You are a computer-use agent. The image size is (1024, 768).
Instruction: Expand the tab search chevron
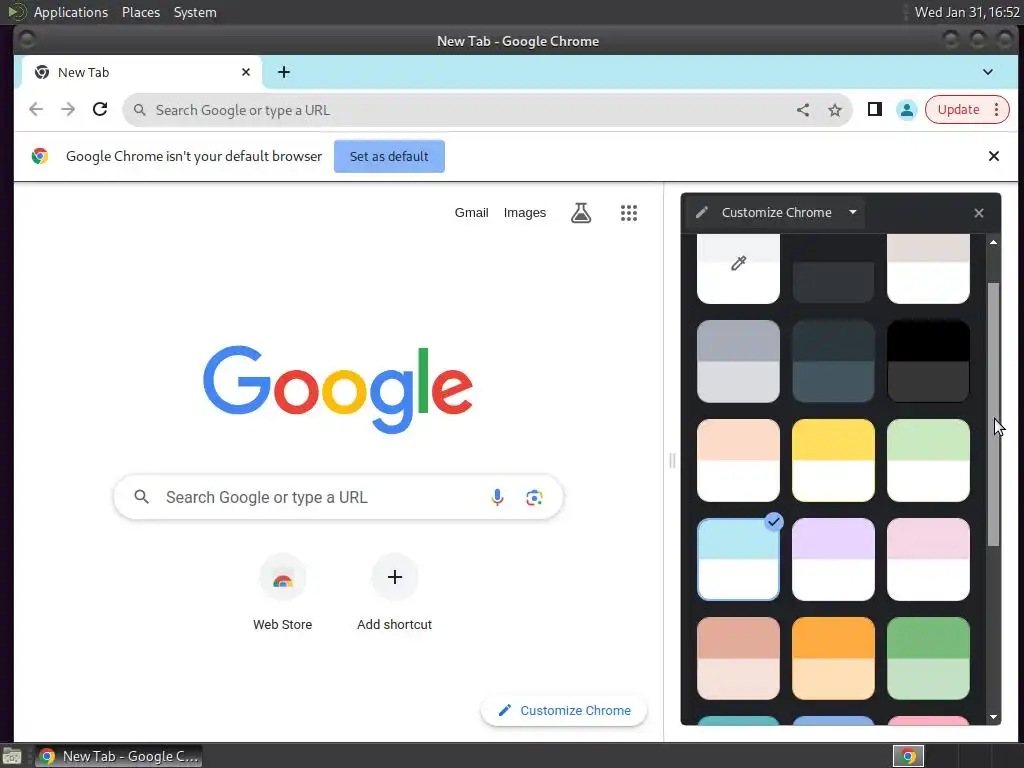click(x=987, y=72)
